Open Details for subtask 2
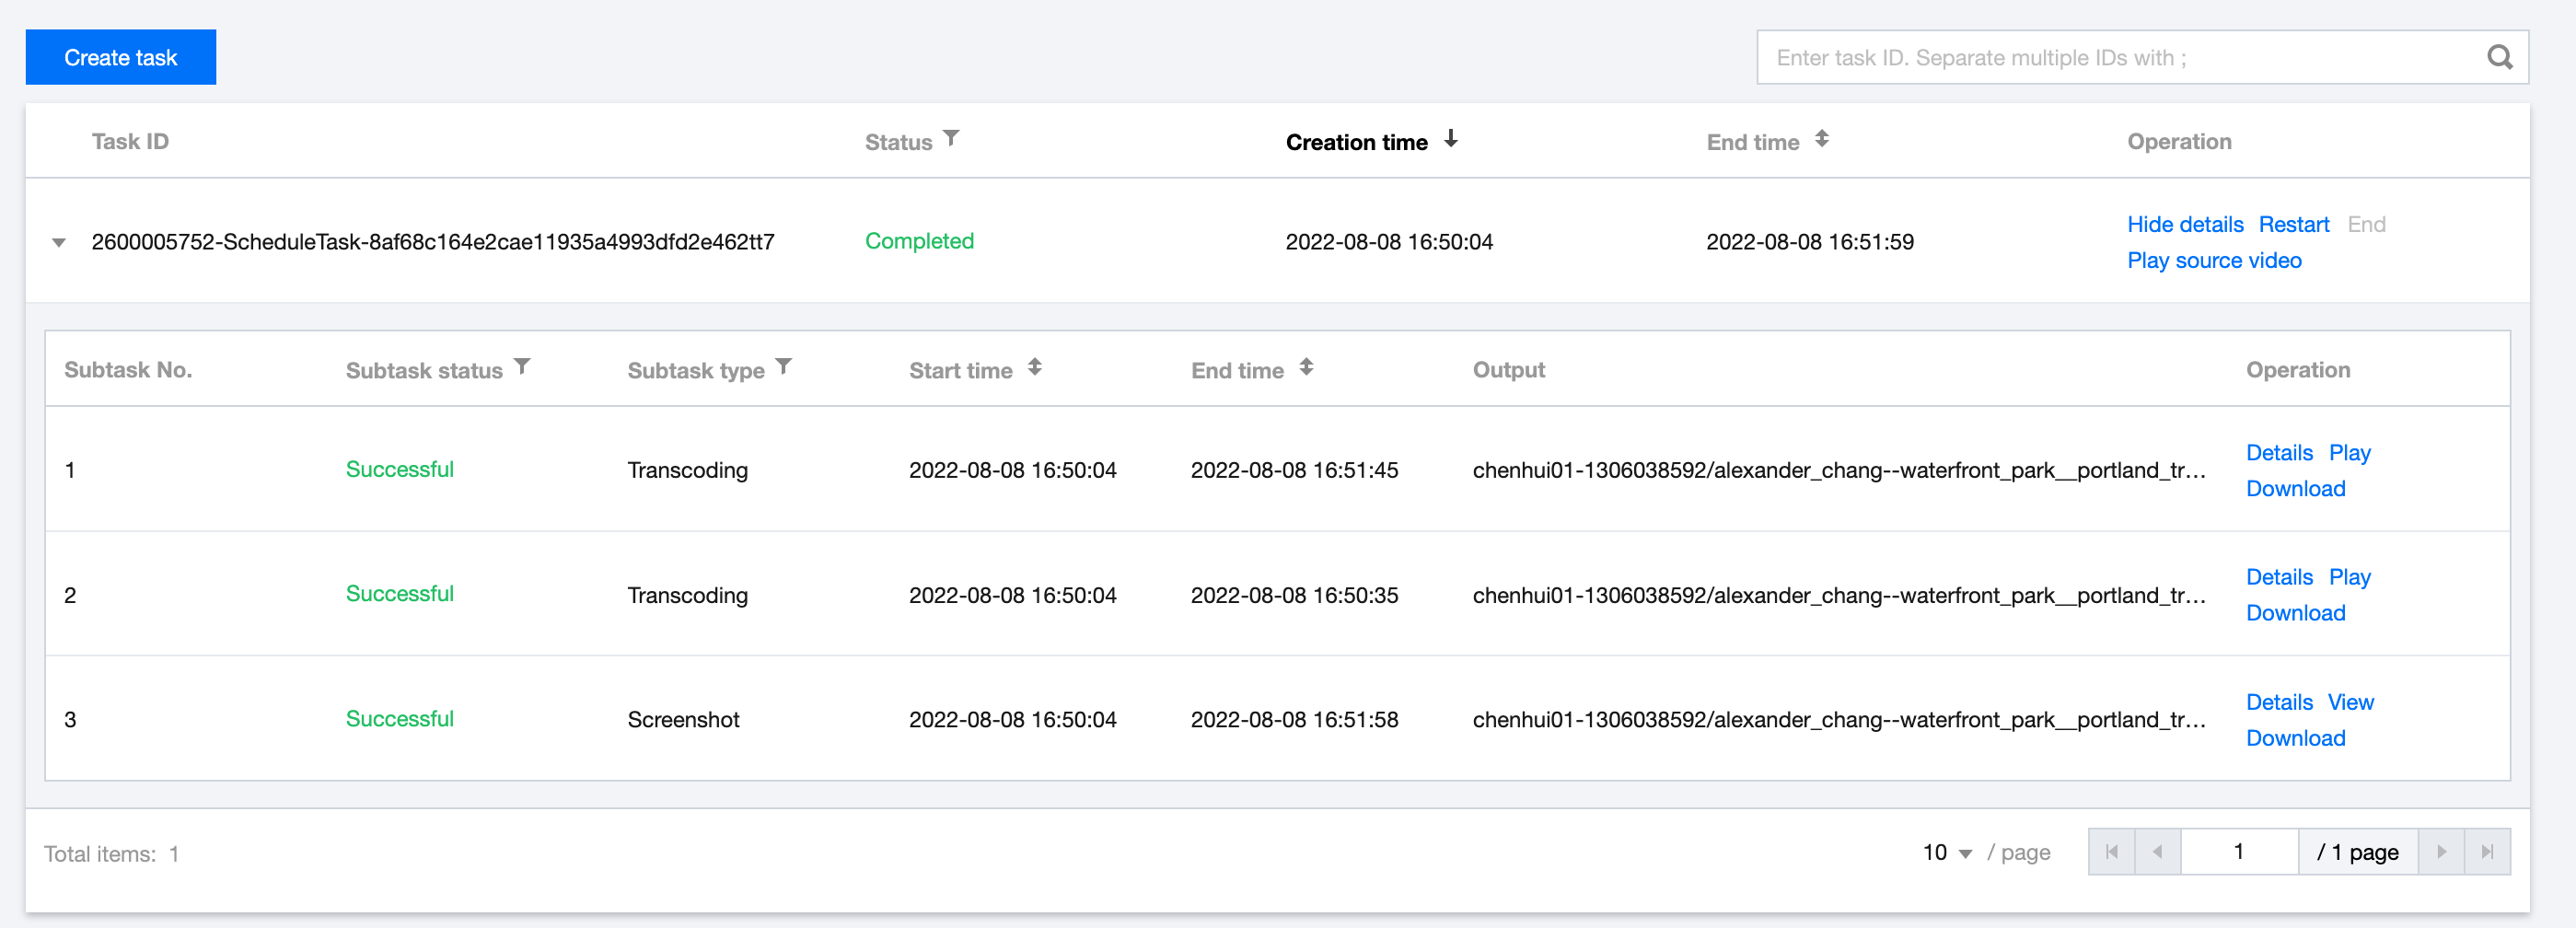Screen dimensions: 2576x928 2279,577
